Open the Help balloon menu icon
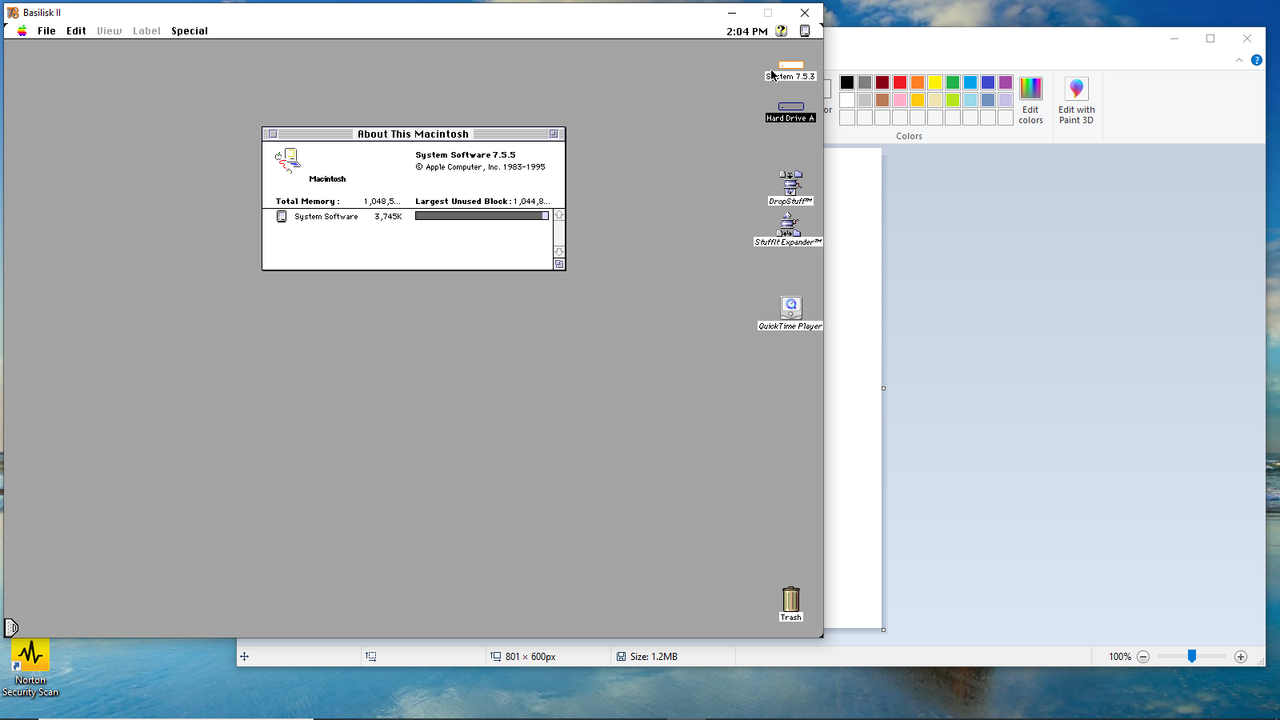 tap(782, 31)
